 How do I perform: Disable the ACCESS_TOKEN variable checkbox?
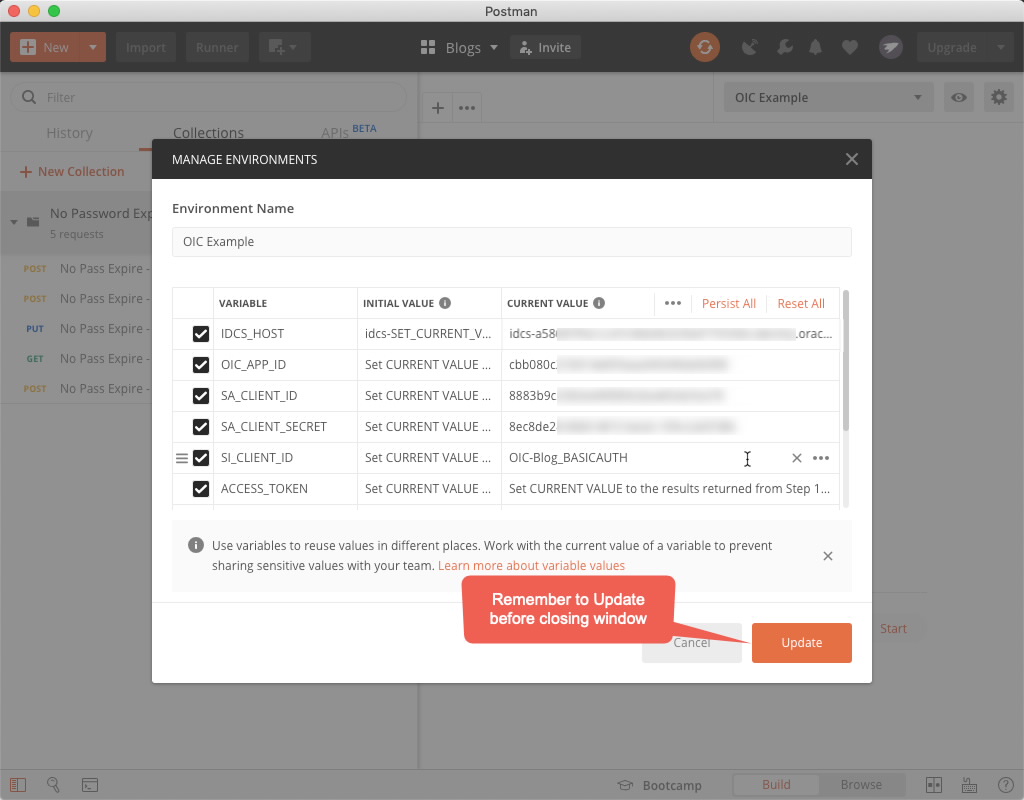[x=200, y=489]
